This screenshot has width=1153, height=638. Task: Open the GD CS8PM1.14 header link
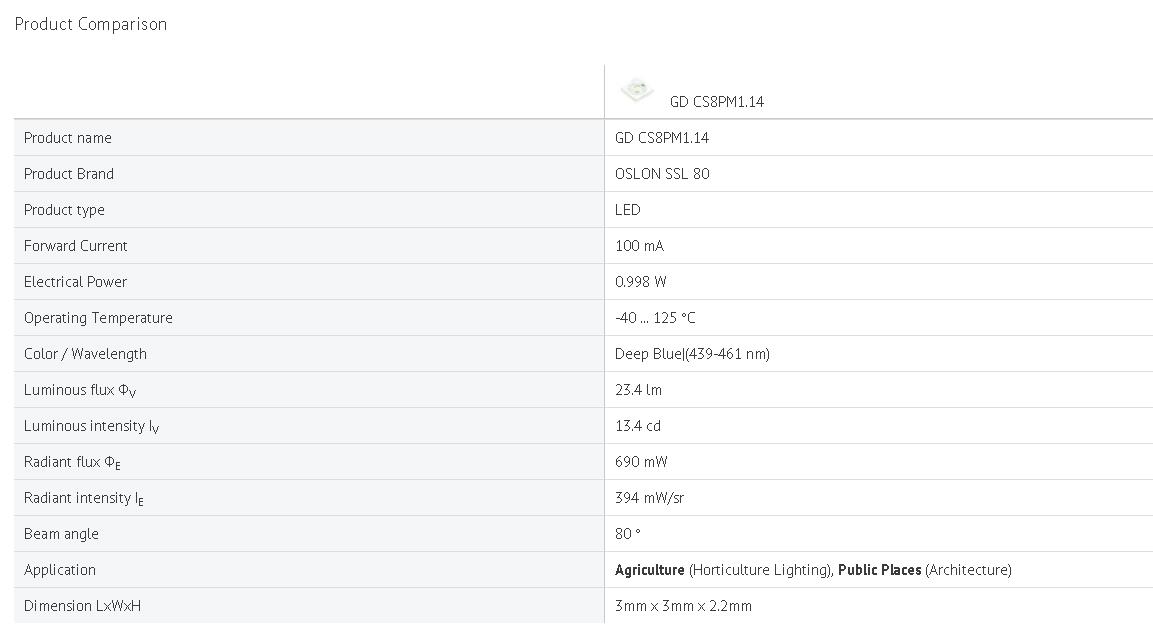coord(716,102)
